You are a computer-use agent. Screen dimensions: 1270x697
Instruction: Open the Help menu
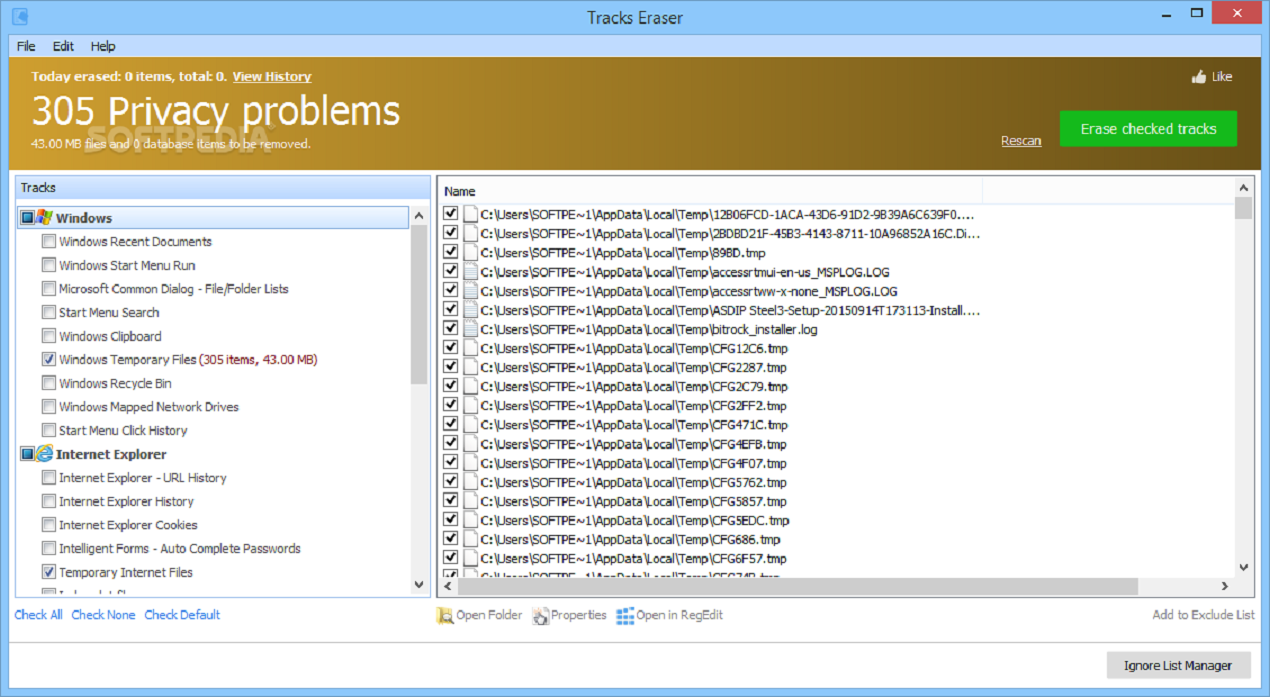[x=103, y=46]
